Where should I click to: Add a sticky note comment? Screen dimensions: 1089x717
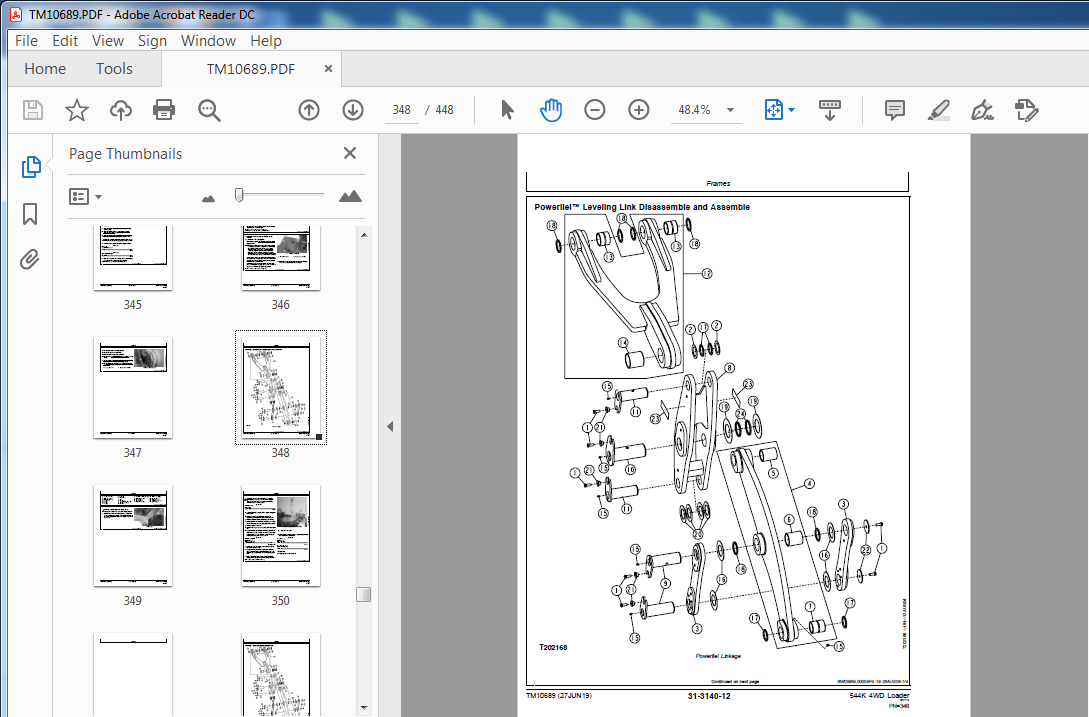(895, 110)
